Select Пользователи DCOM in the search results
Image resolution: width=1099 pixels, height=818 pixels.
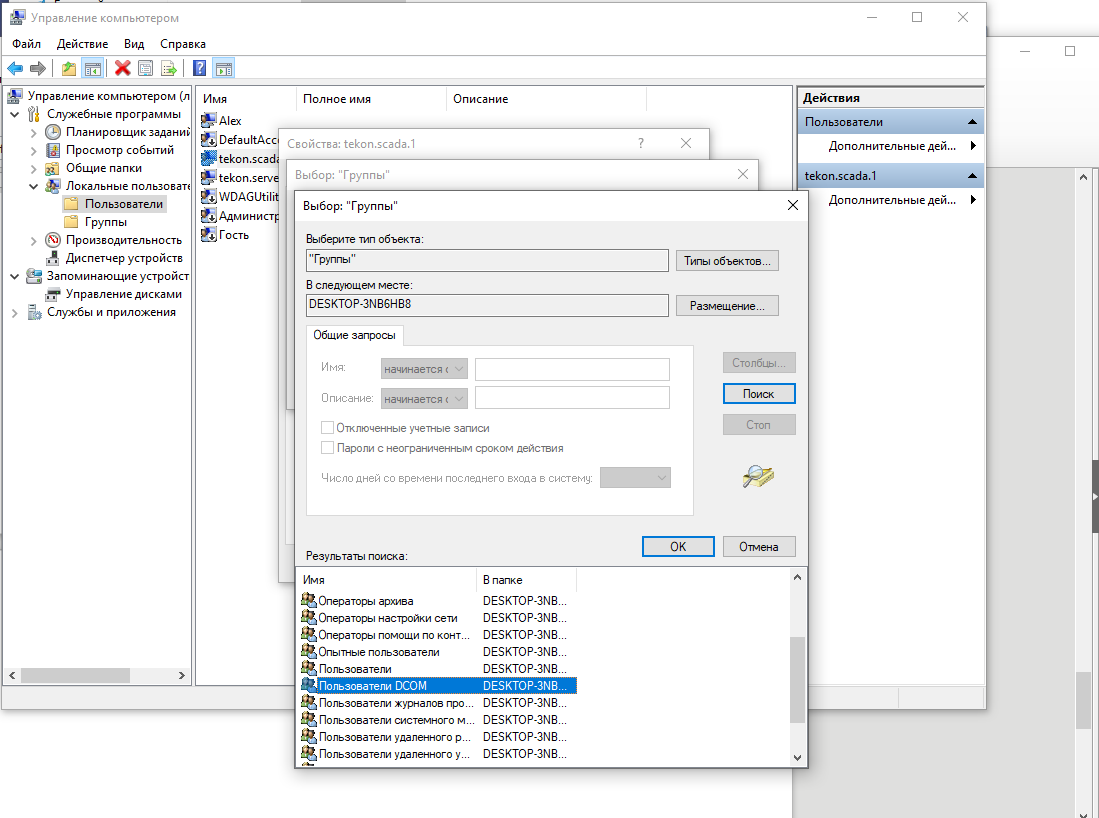click(372, 686)
